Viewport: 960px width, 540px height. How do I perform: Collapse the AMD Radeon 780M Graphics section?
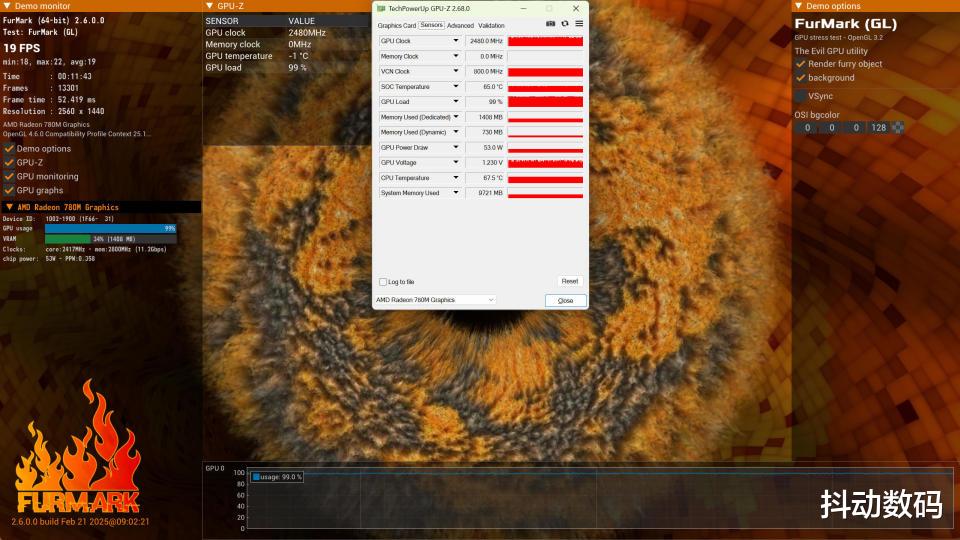9,207
